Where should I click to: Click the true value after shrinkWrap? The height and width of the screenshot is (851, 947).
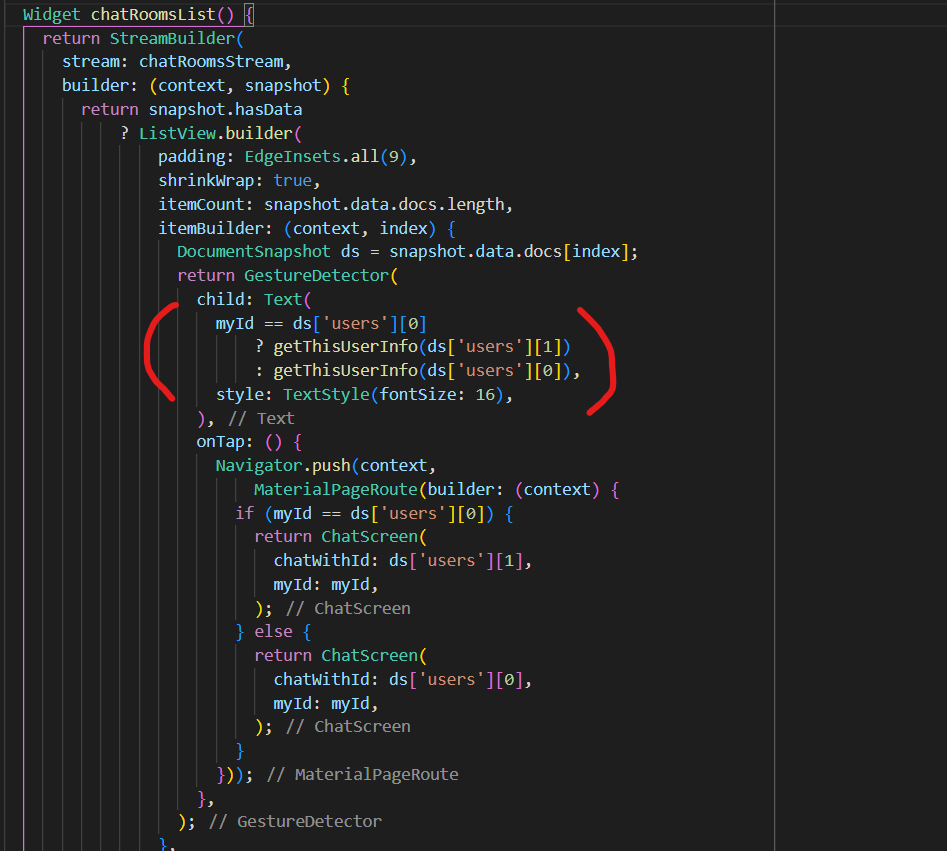point(292,181)
